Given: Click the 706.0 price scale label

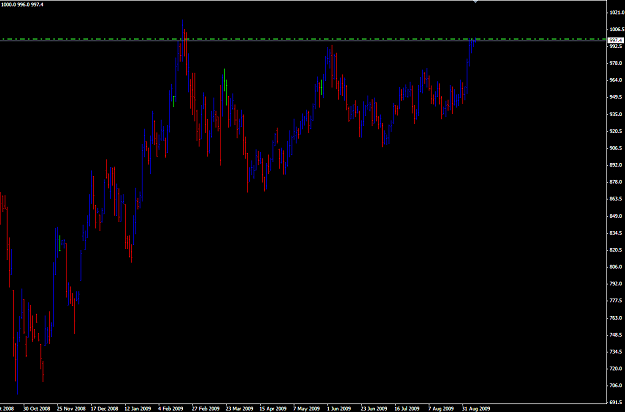Looking at the screenshot, I should (616, 386).
